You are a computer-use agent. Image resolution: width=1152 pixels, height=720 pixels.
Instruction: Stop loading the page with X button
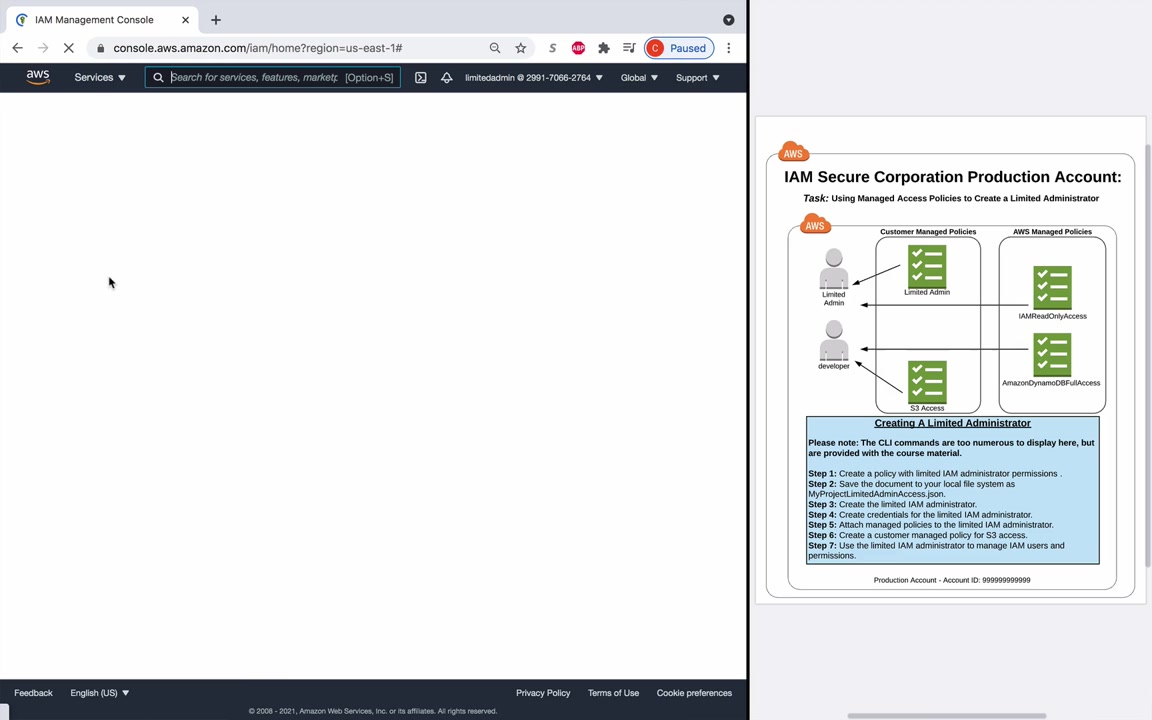tap(68, 48)
